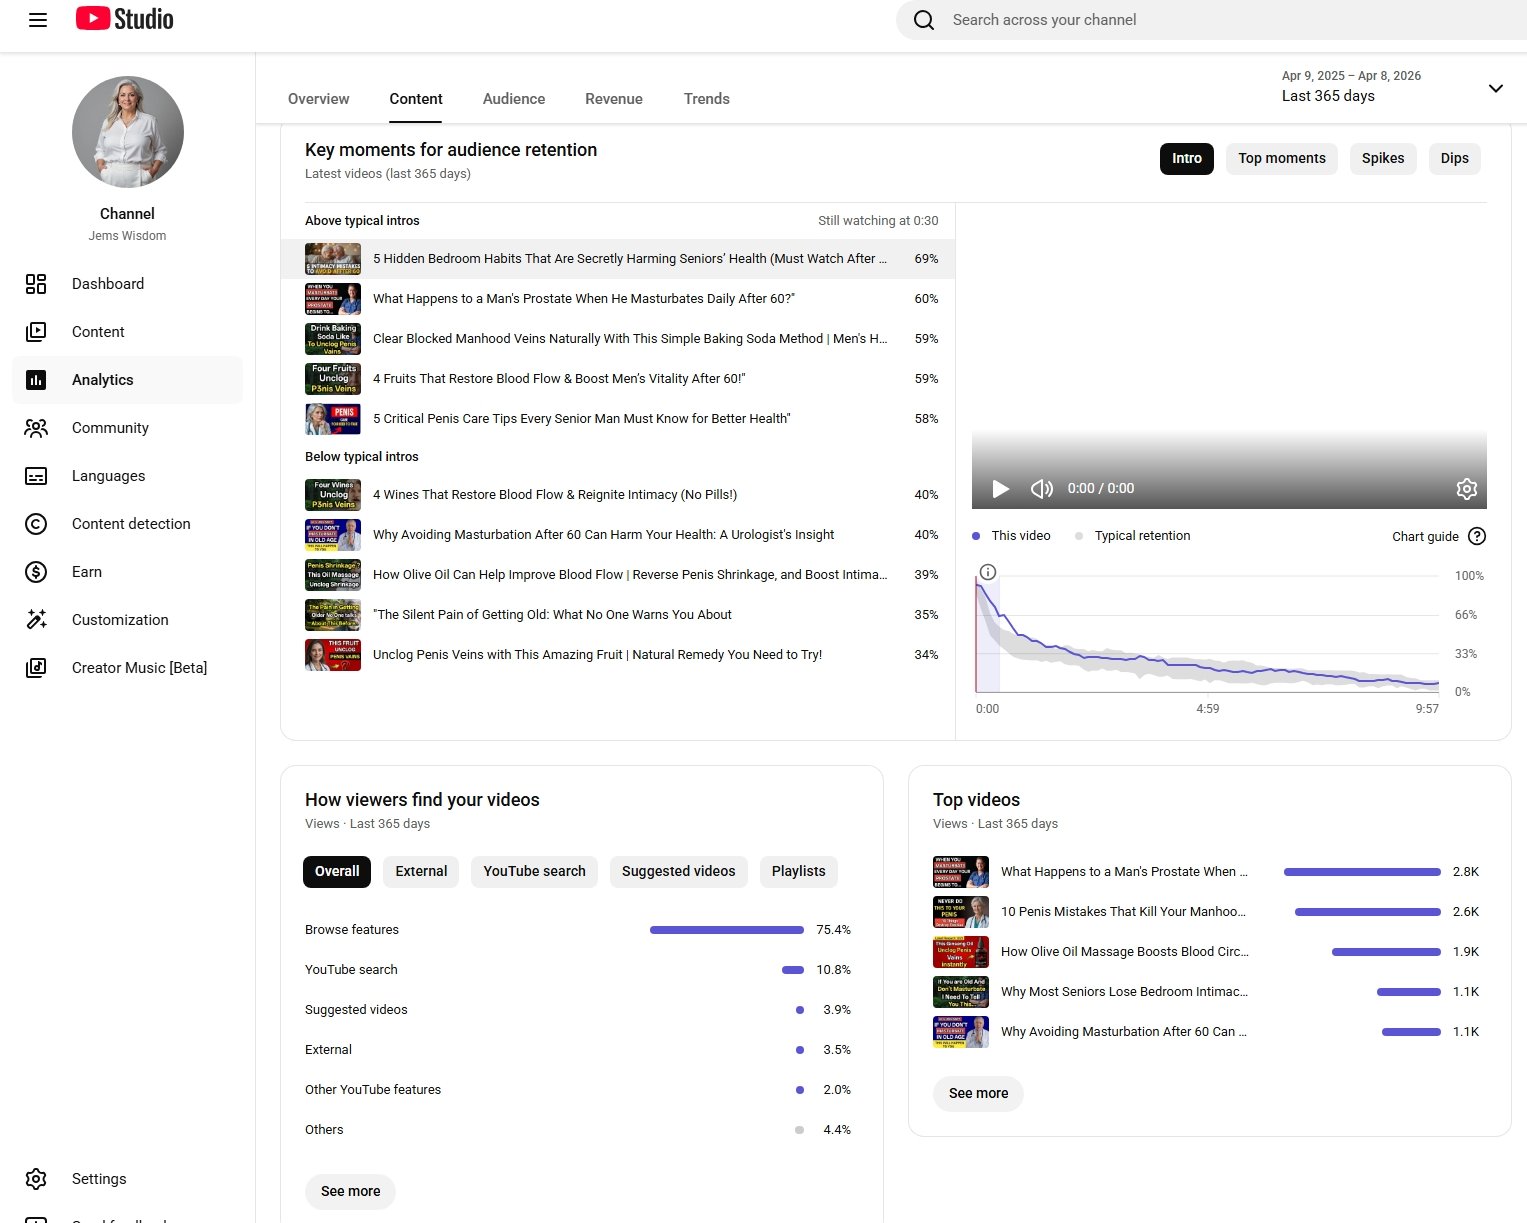Select YouTube search traffic filter
The image size is (1527, 1223).
coord(534,871)
